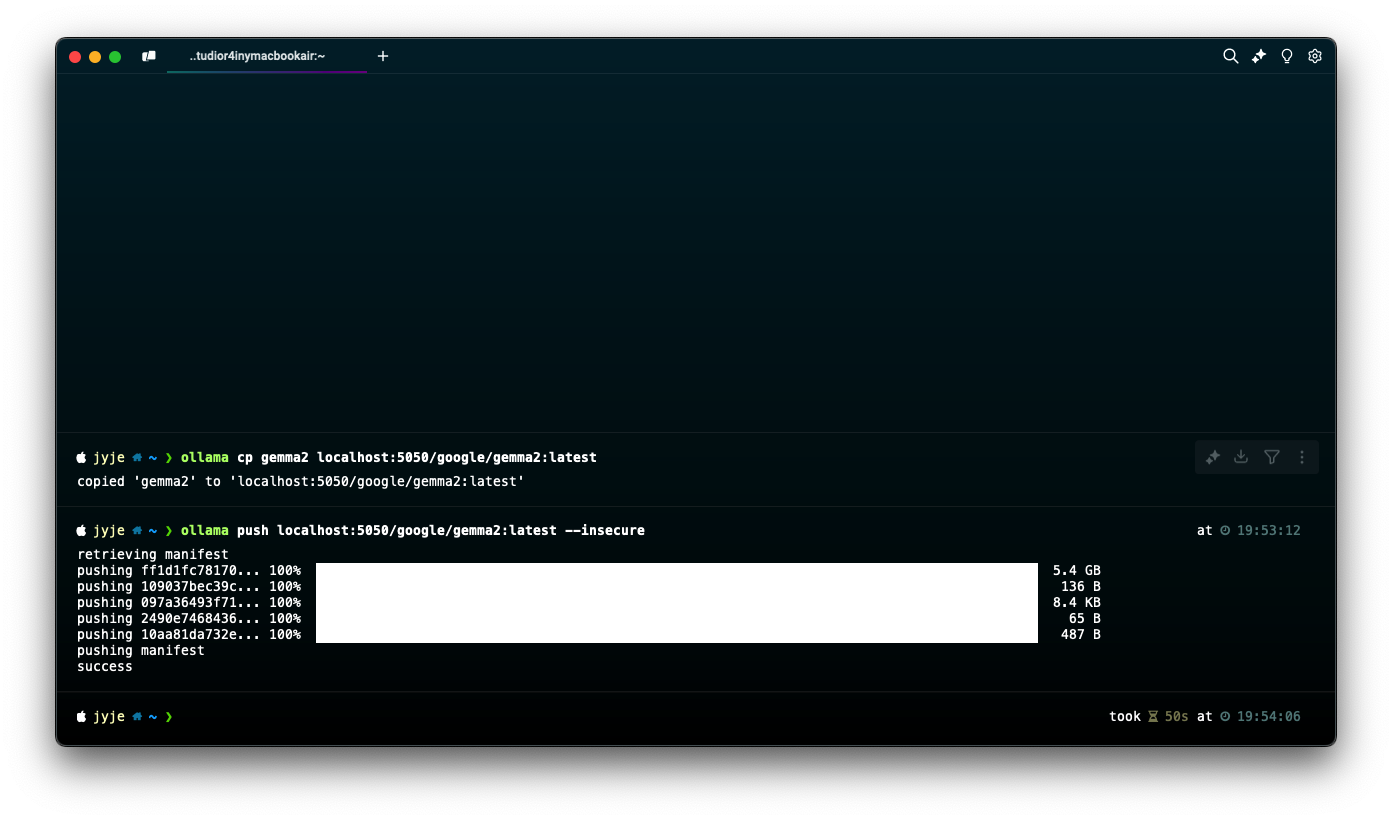This screenshot has height=820, width=1392.
Task: Click the 'pushing 097a36493f71... 100%' line
Action: (x=189, y=603)
